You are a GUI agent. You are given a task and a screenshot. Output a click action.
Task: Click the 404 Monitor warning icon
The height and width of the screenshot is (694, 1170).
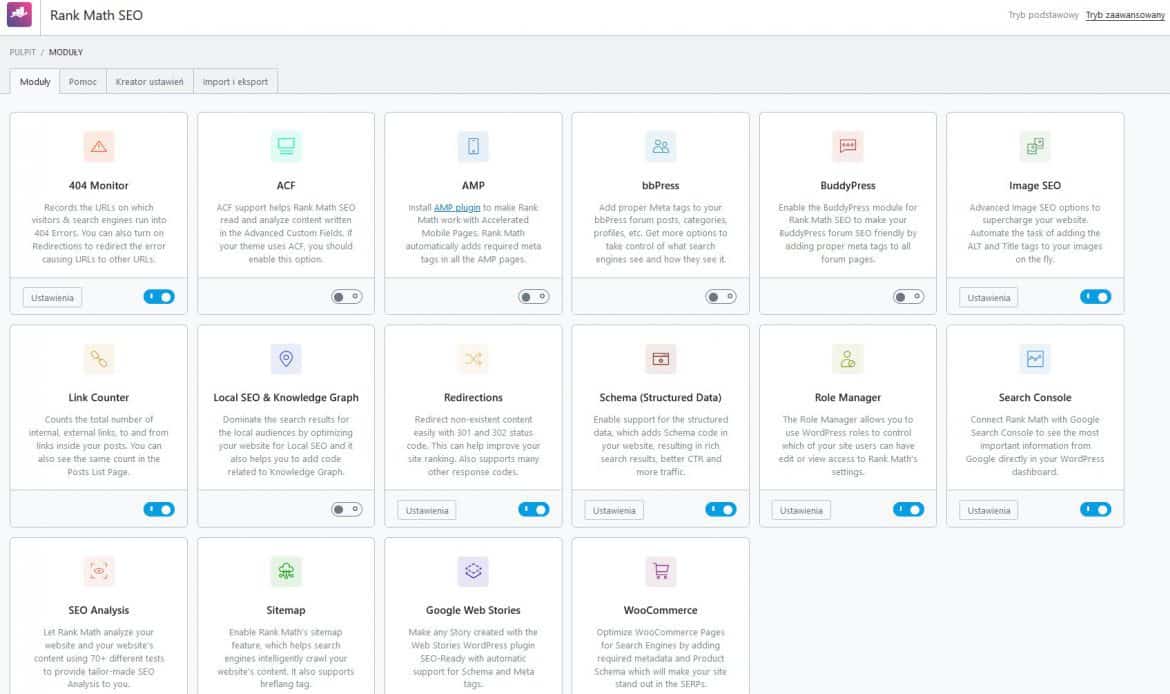click(98, 146)
